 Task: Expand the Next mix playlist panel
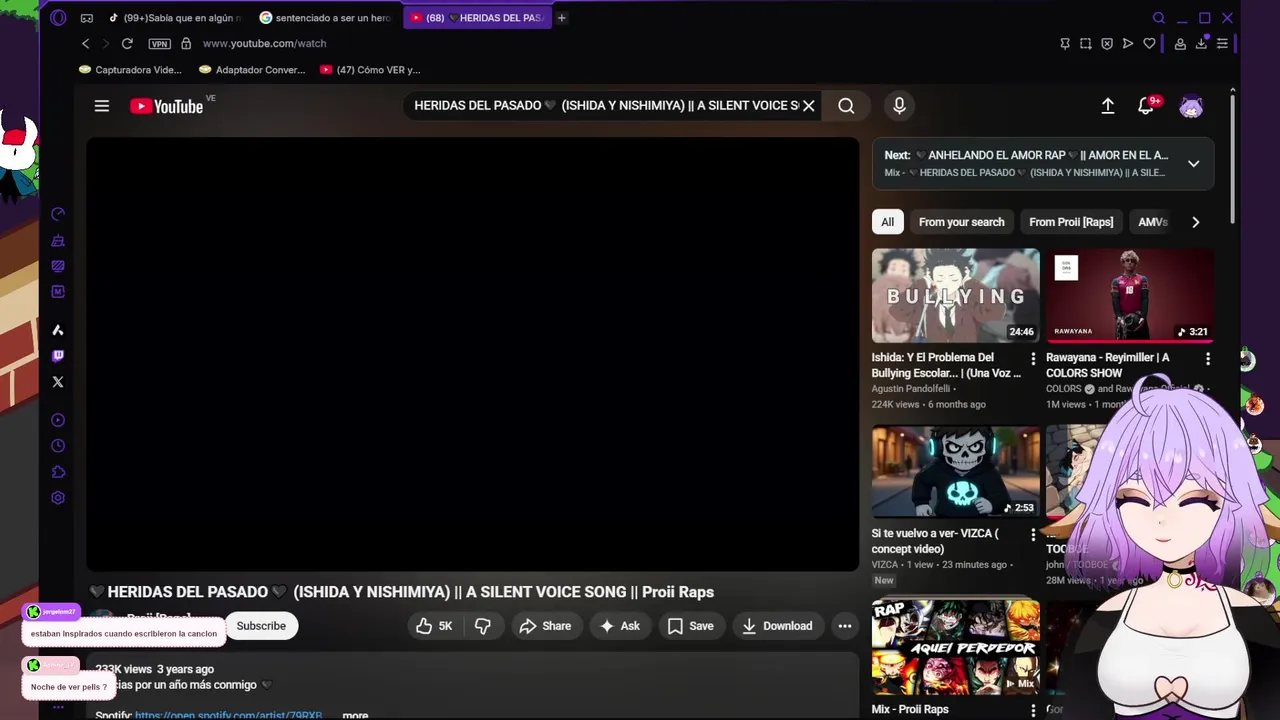click(x=1193, y=164)
